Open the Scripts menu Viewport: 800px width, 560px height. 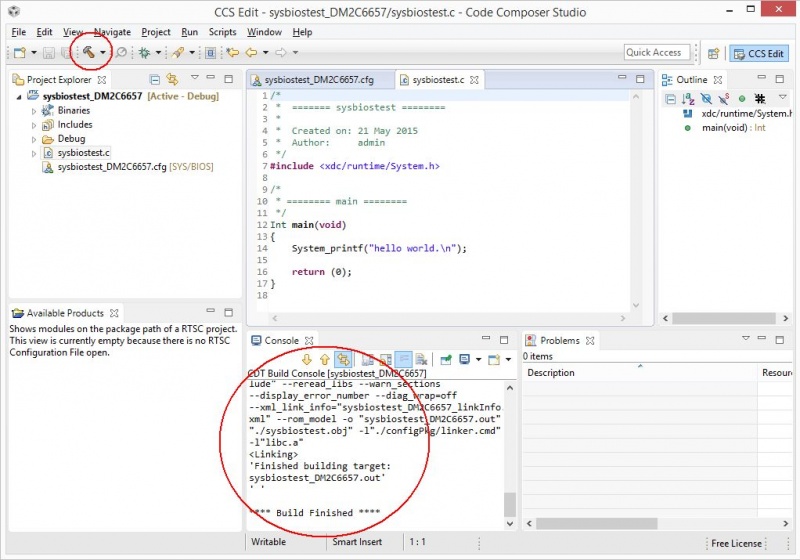click(222, 32)
